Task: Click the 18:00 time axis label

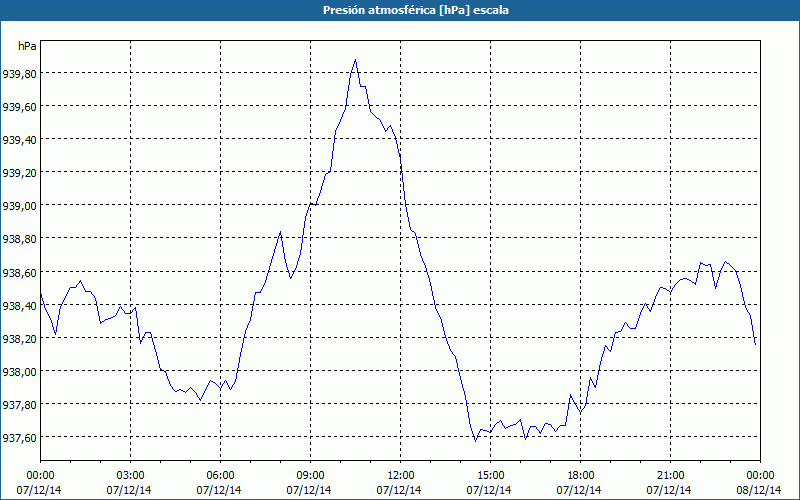Action: point(581,476)
